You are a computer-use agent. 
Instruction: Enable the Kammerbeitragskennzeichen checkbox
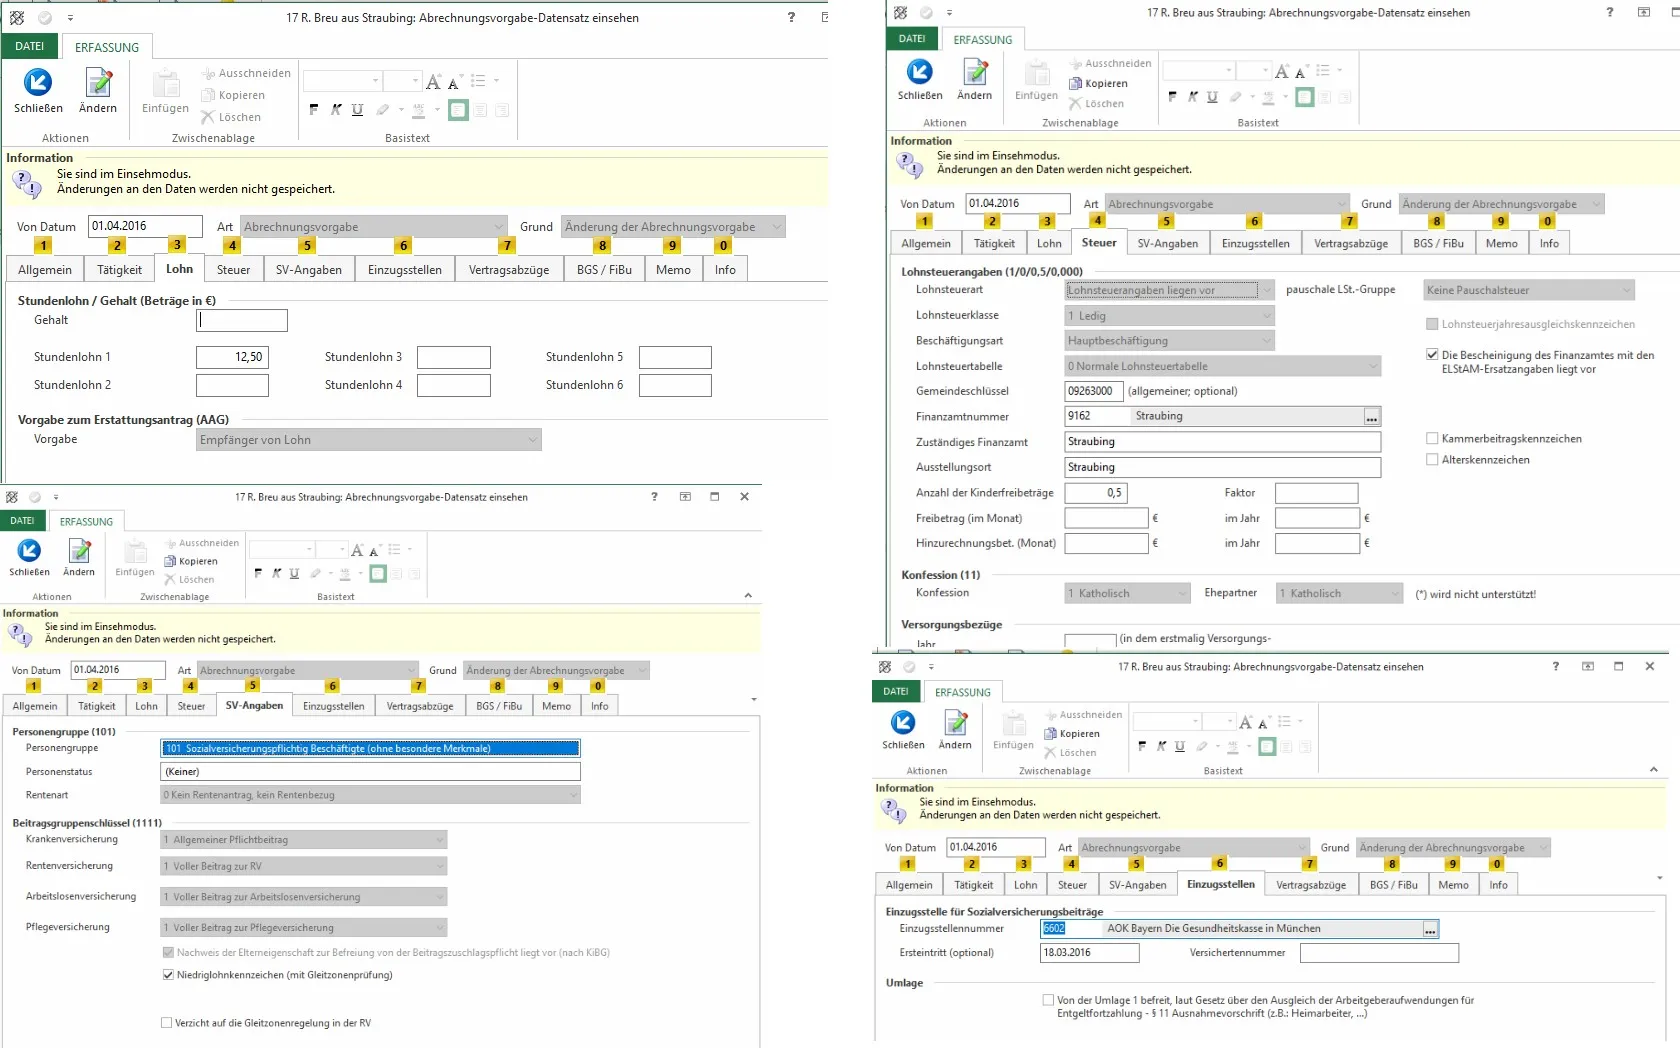point(1432,439)
